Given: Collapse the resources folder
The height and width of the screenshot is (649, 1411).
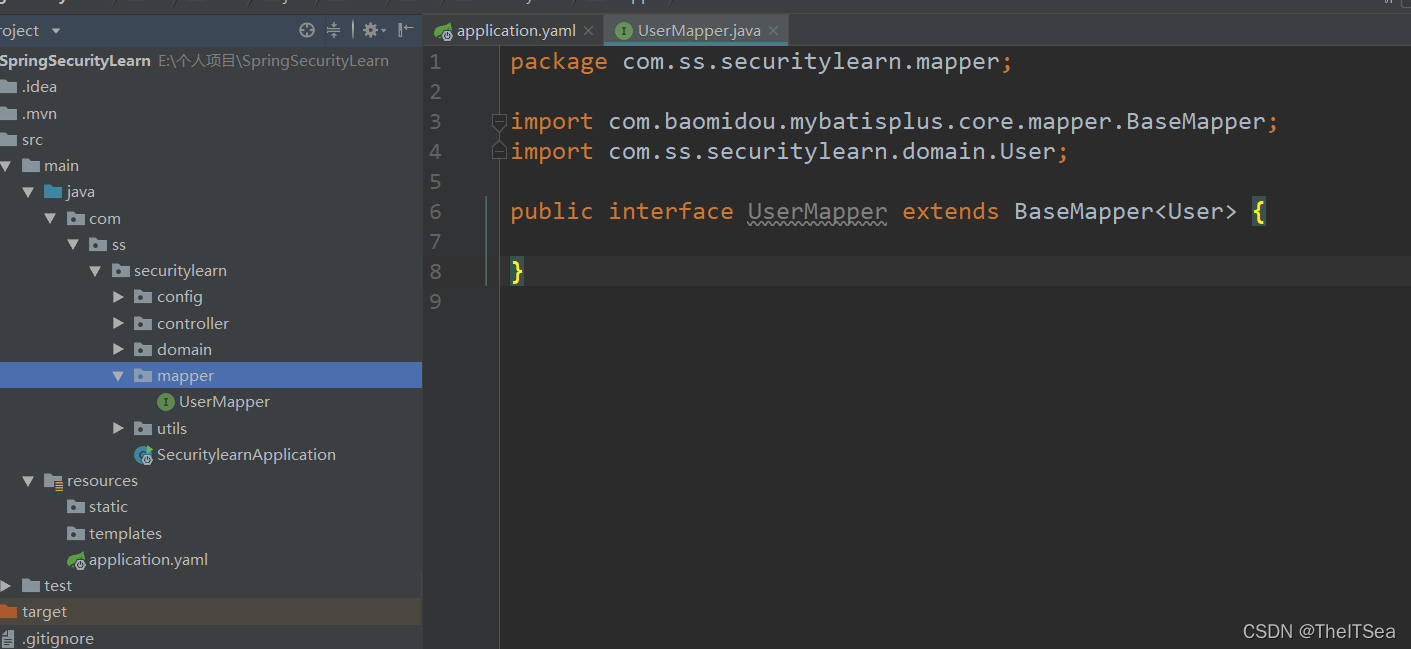Looking at the screenshot, I should [28, 481].
